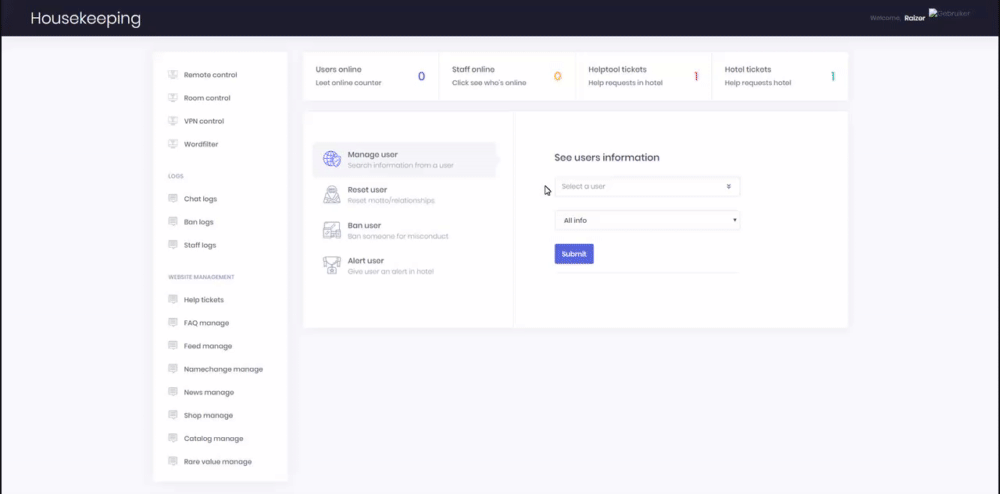Image resolution: width=1000 pixels, height=494 pixels.
Task: Click the Chat logs list icon
Action: (x=172, y=198)
